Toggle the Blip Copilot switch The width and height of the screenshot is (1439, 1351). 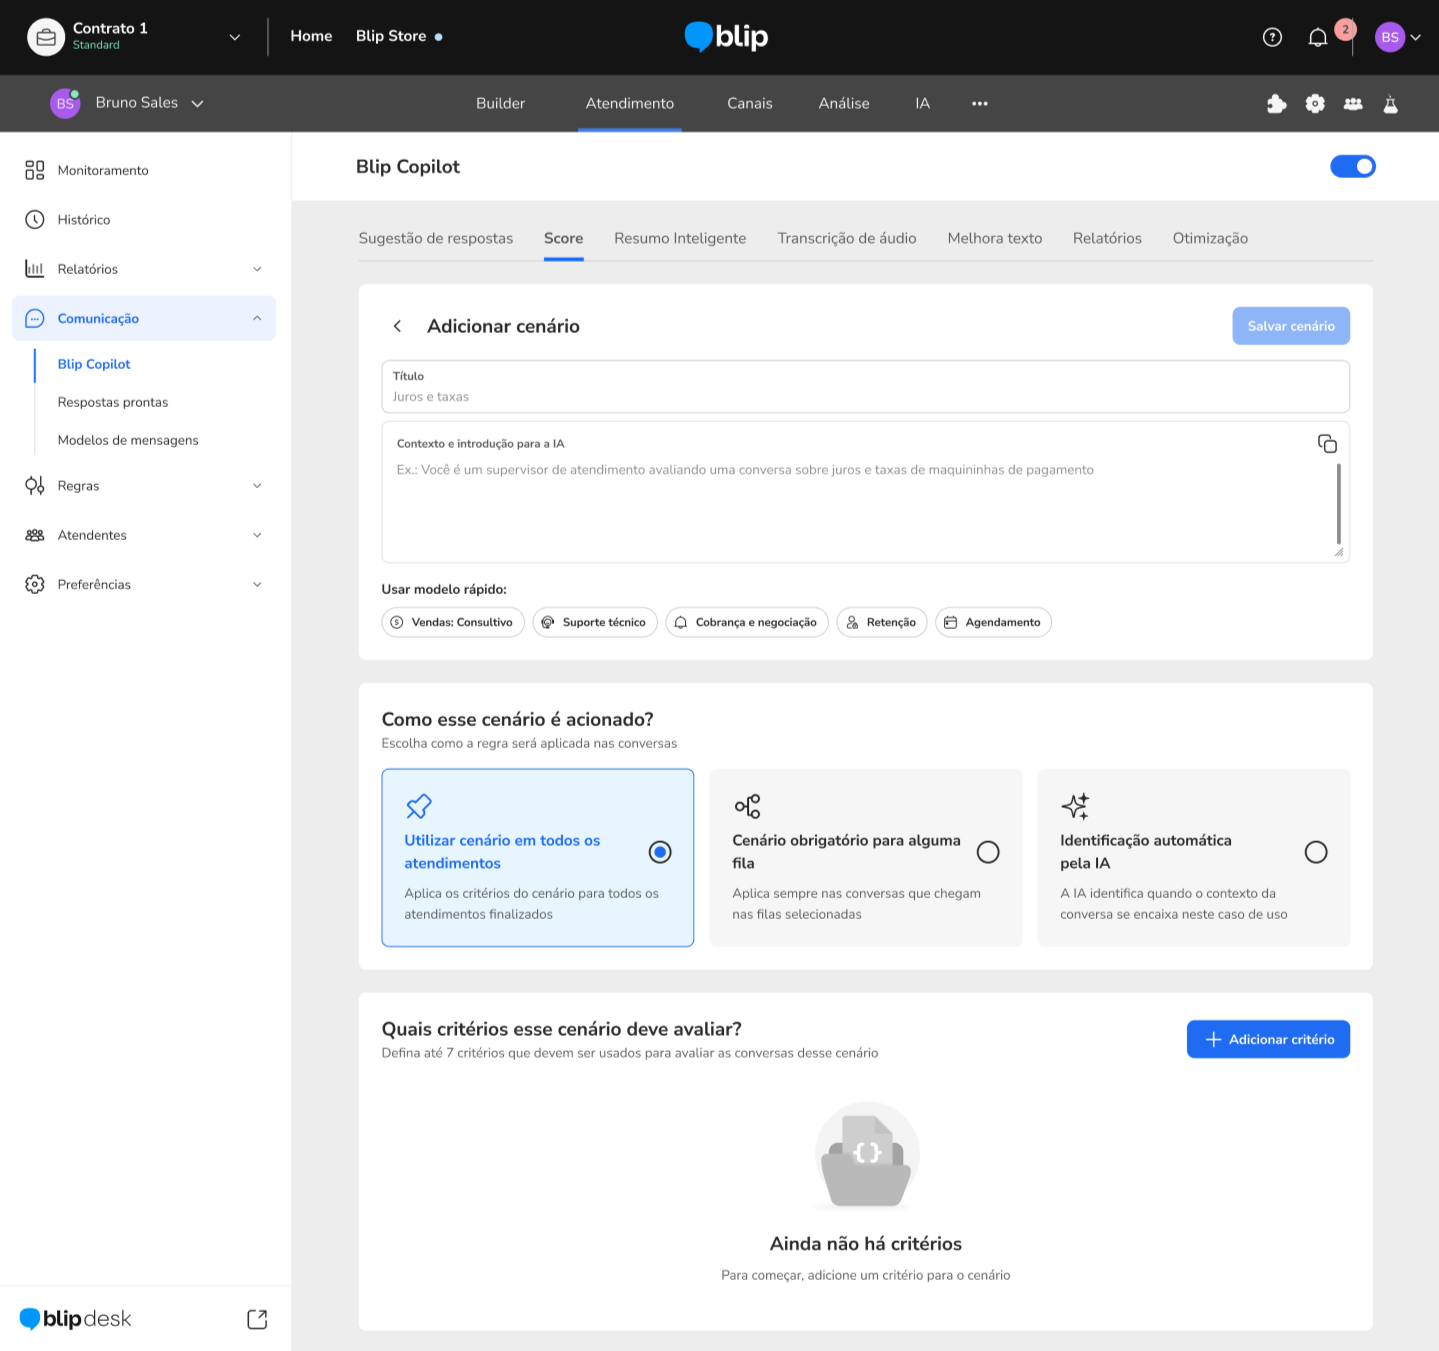coord(1353,166)
